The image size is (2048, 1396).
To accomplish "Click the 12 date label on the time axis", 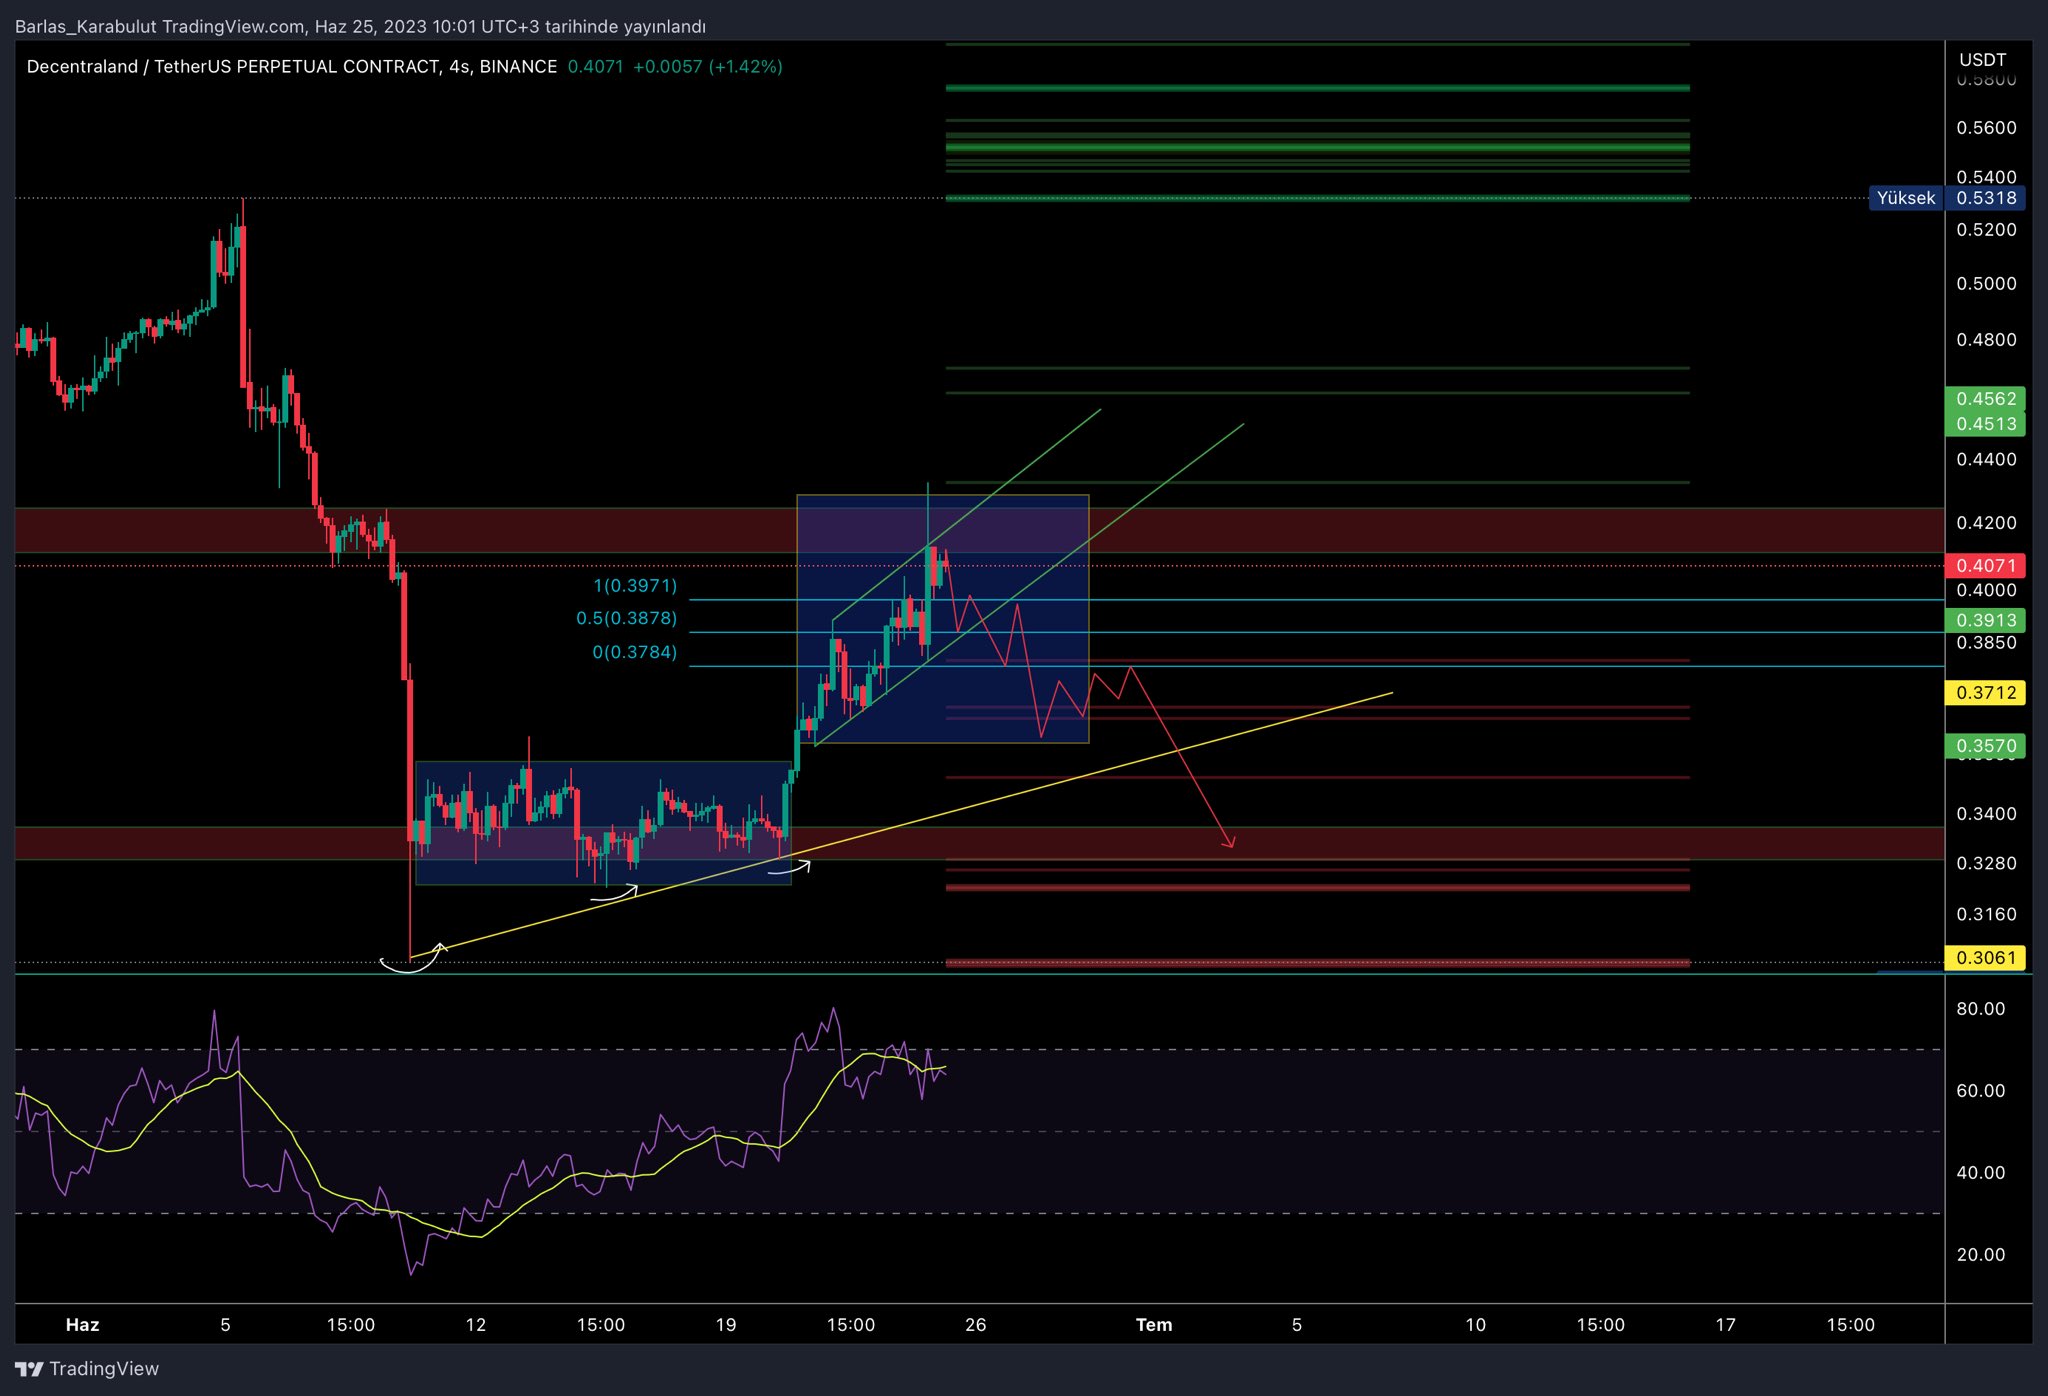I will coord(476,1325).
